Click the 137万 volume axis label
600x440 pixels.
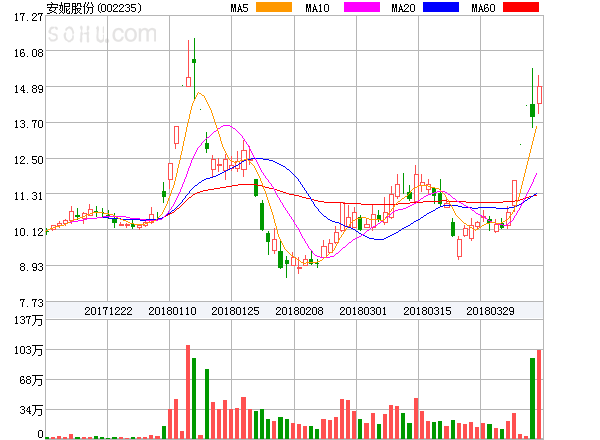coord(29,320)
